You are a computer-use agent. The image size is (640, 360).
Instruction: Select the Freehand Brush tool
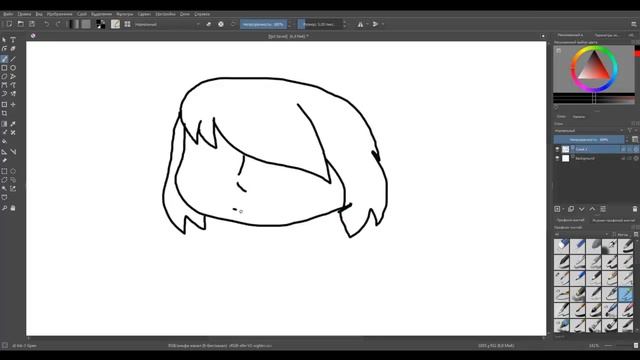tap(4, 59)
